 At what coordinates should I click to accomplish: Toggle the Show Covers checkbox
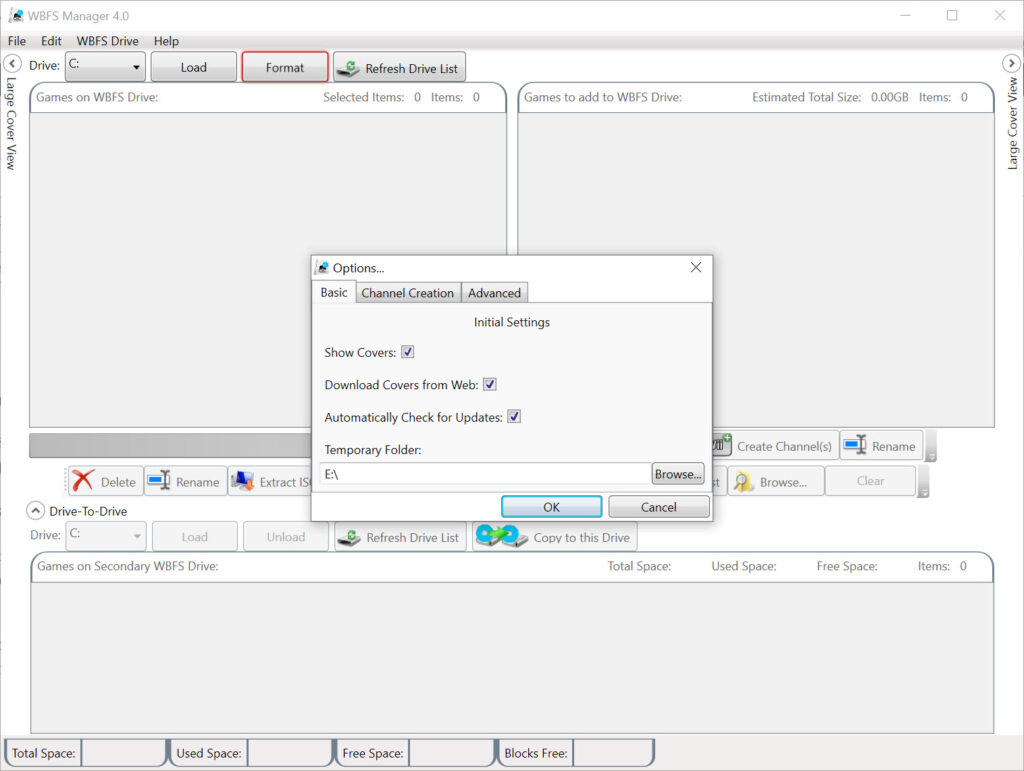(408, 352)
